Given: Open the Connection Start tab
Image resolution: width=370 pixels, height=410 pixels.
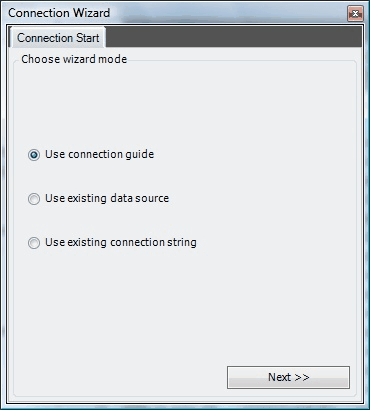Looking at the screenshot, I should click(58, 37).
